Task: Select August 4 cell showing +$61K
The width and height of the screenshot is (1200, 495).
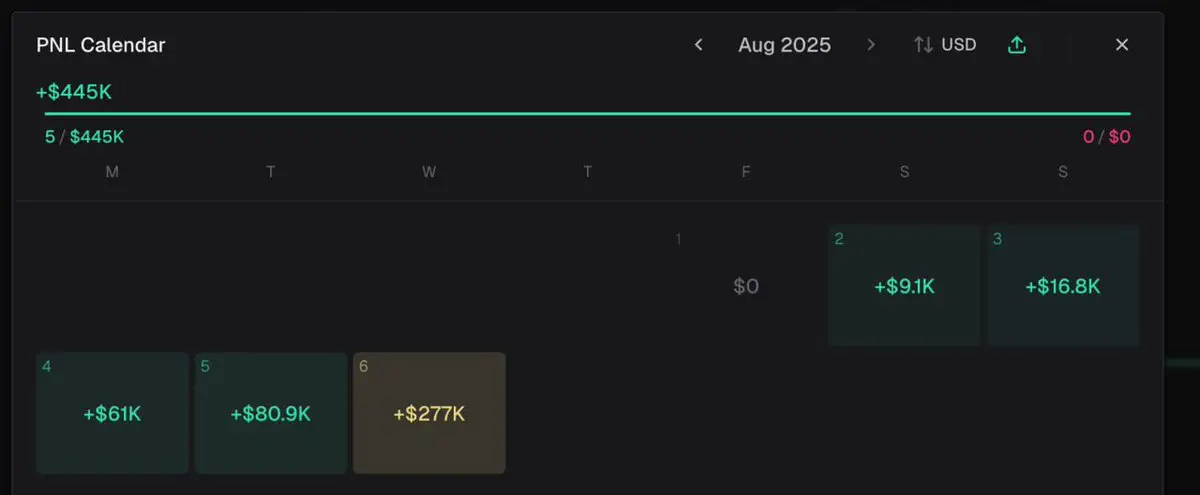Action: point(112,413)
